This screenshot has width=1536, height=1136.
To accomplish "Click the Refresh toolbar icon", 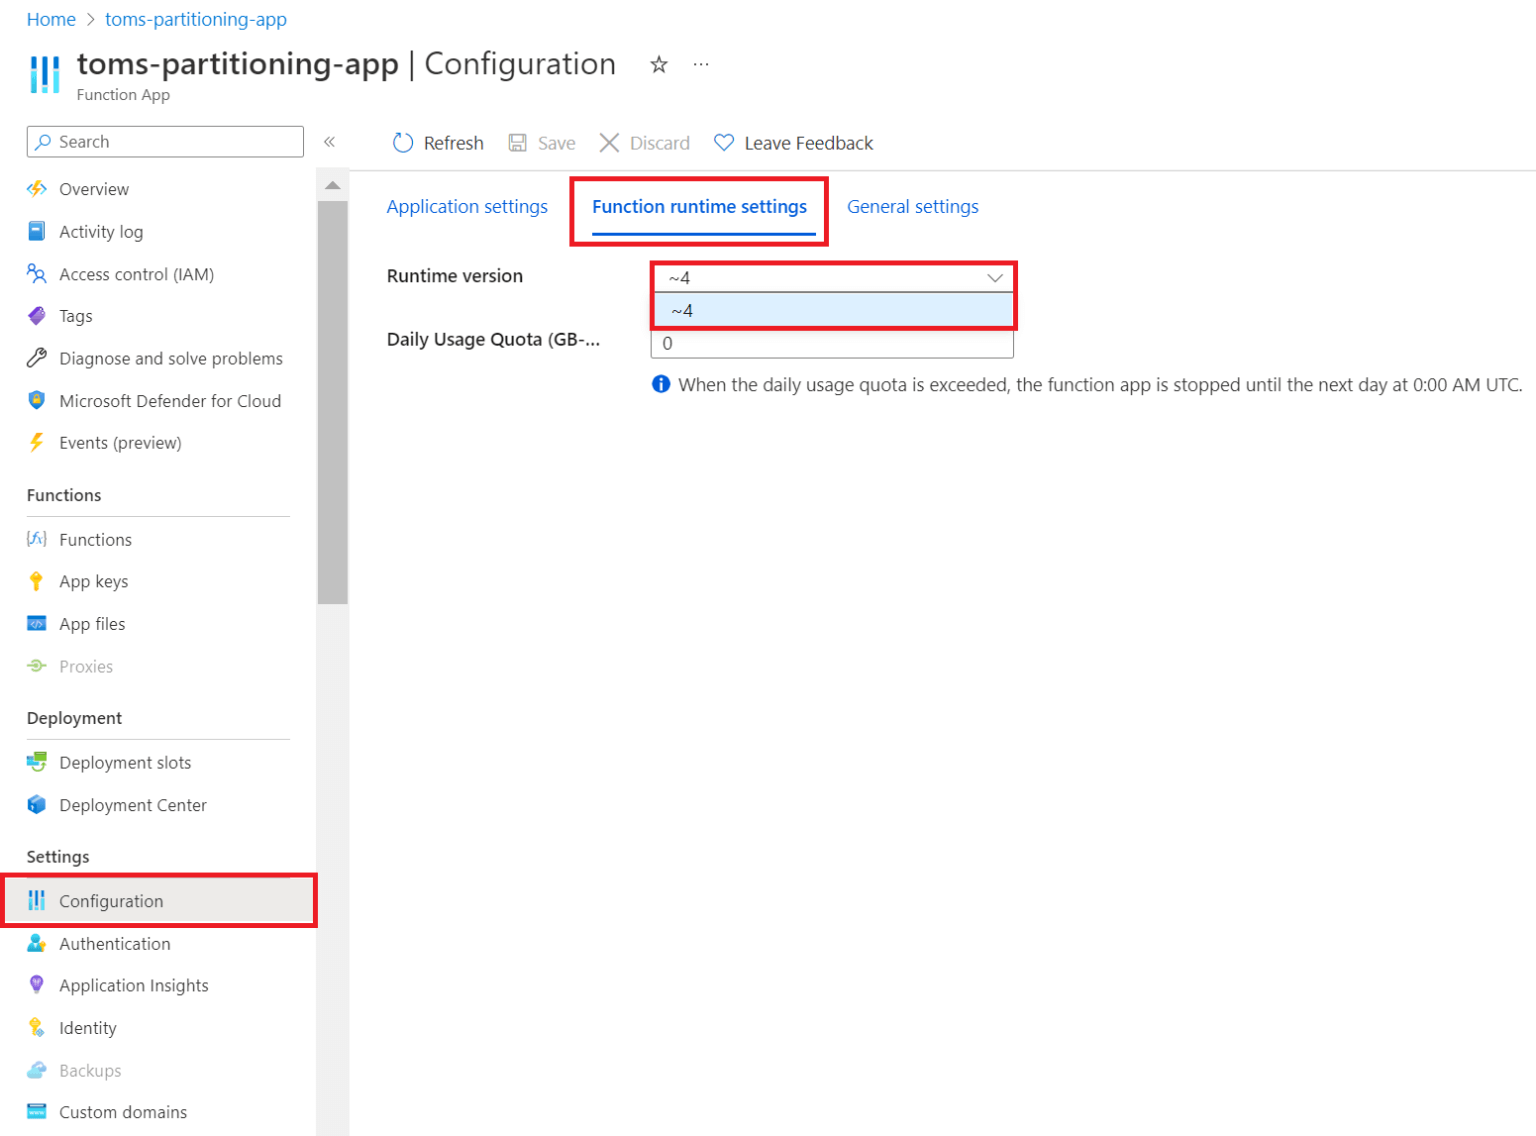I will point(403,143).
